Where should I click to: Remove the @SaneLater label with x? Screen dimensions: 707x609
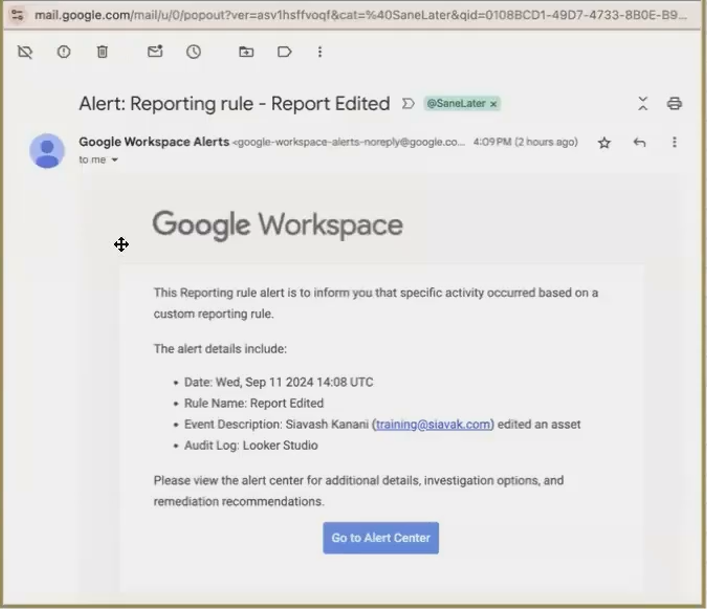coord(493,104)
